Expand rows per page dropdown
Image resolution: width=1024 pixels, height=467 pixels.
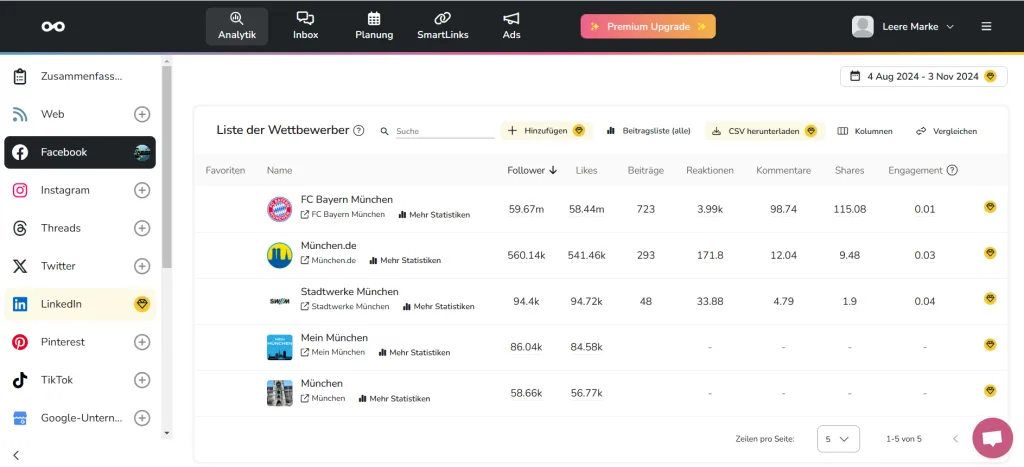click(838, 439)
